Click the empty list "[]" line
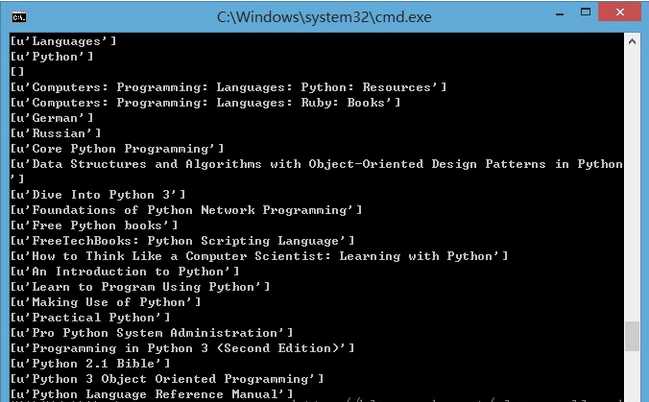 (x=17, y=72)
